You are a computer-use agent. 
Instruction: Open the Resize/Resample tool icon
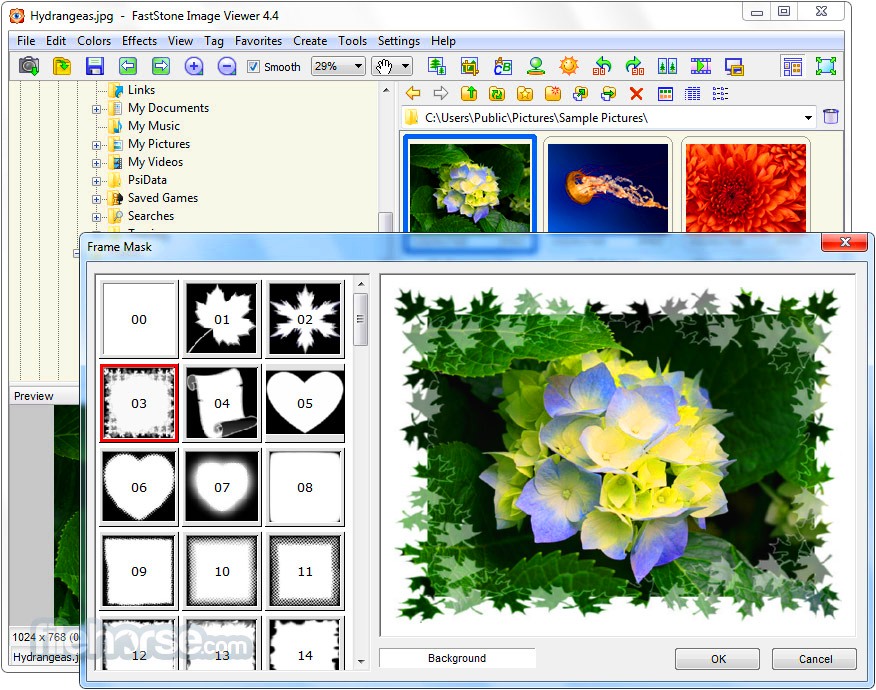437,66
